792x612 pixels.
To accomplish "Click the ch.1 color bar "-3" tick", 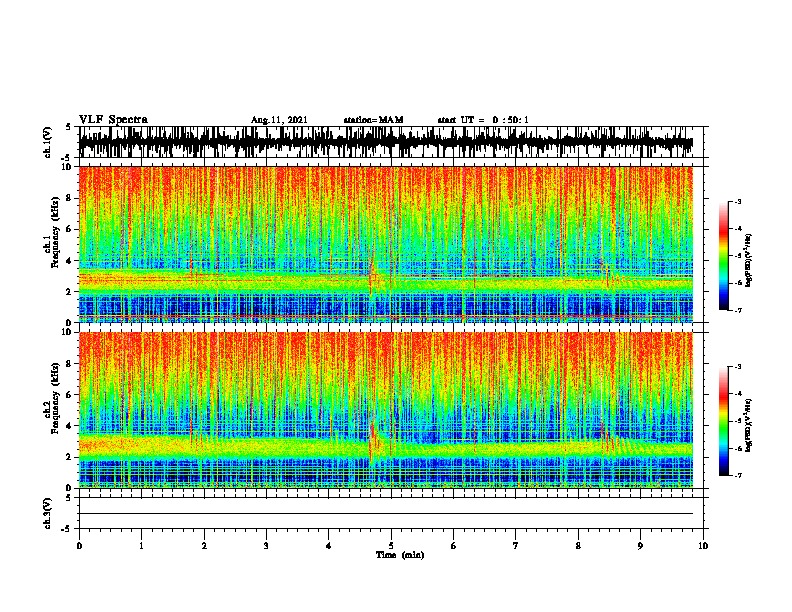I will point(737,201).
